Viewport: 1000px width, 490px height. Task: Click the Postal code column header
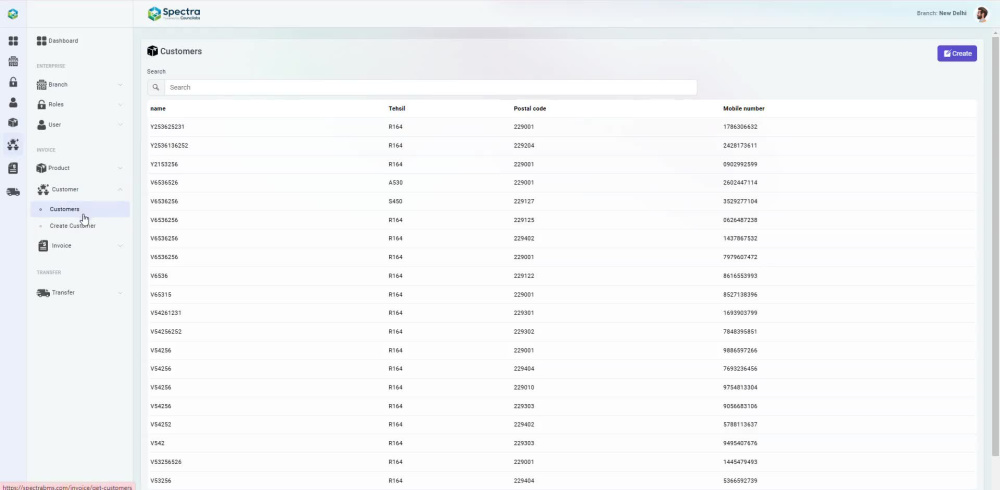[530, 108]
